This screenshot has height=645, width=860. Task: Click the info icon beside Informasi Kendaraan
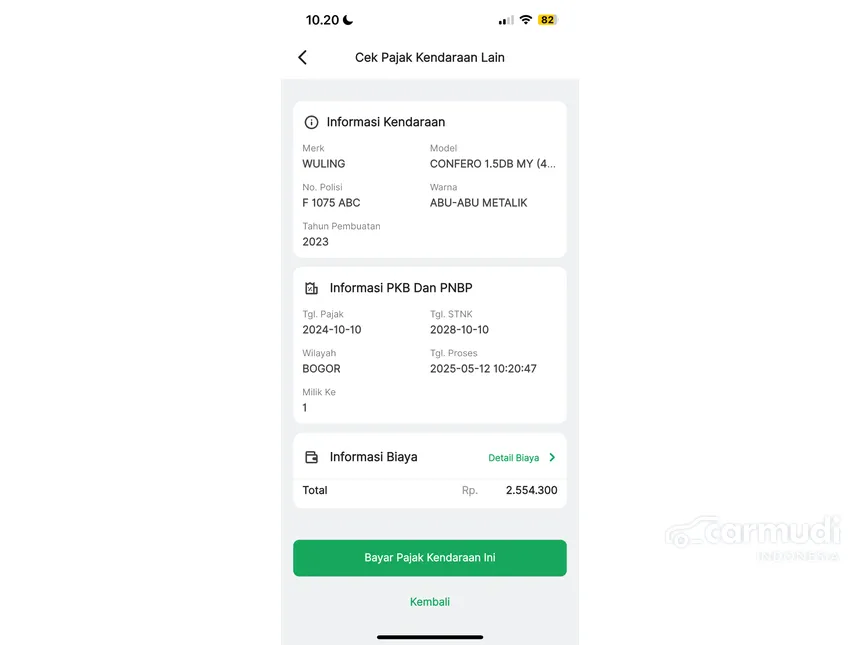coord(311,122)
